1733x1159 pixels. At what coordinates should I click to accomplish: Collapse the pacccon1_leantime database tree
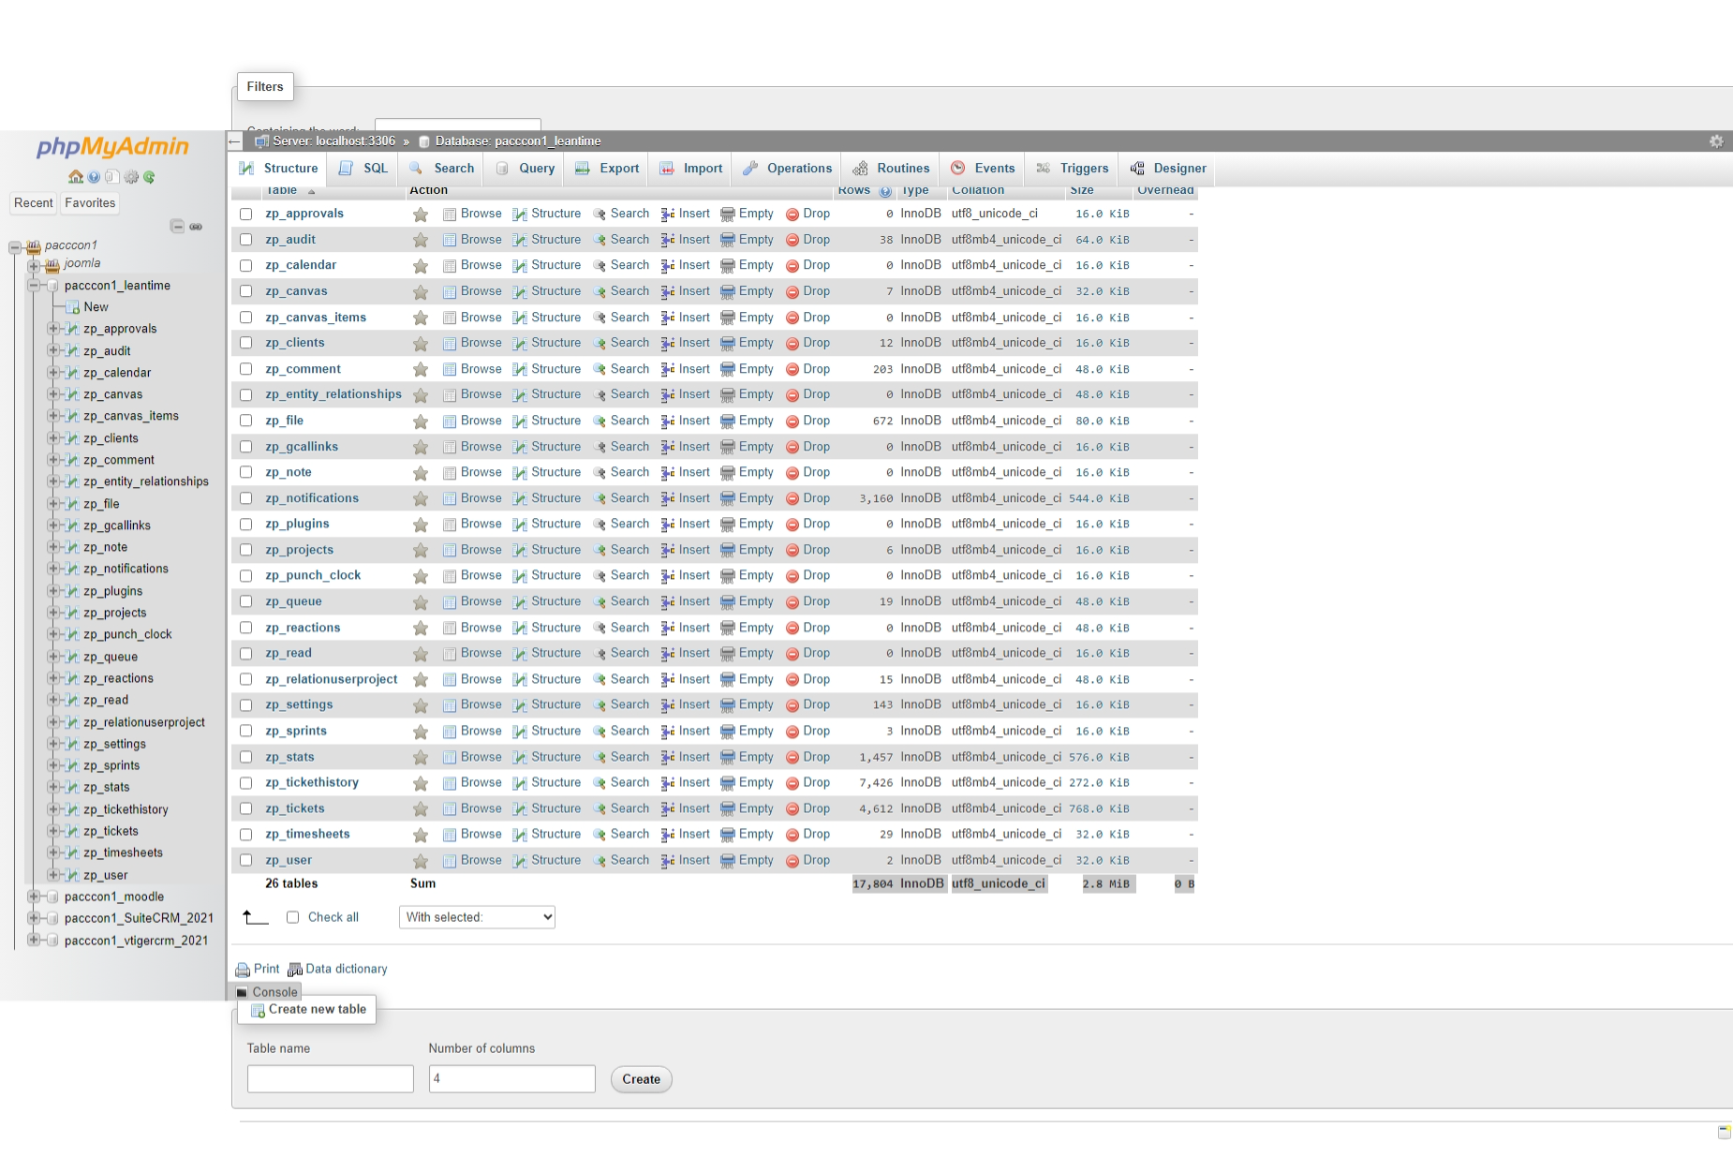[x=35, y=285]
